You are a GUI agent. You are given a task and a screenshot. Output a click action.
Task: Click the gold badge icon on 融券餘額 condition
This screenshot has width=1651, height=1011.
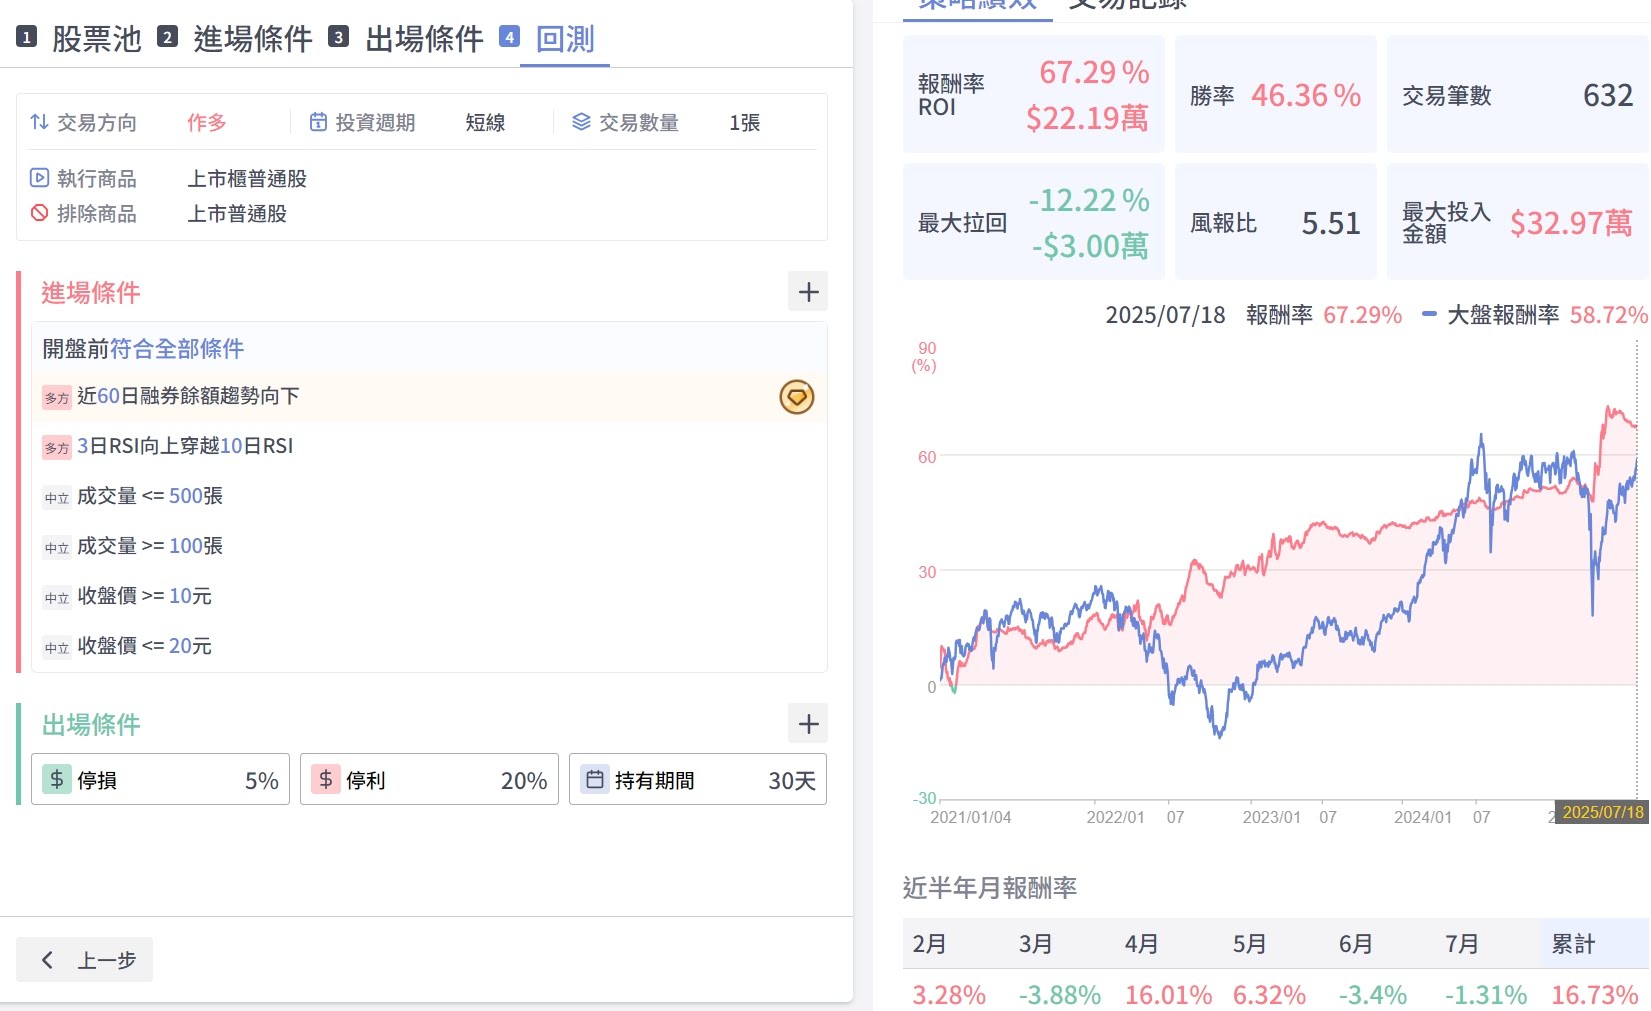(796, 397)
